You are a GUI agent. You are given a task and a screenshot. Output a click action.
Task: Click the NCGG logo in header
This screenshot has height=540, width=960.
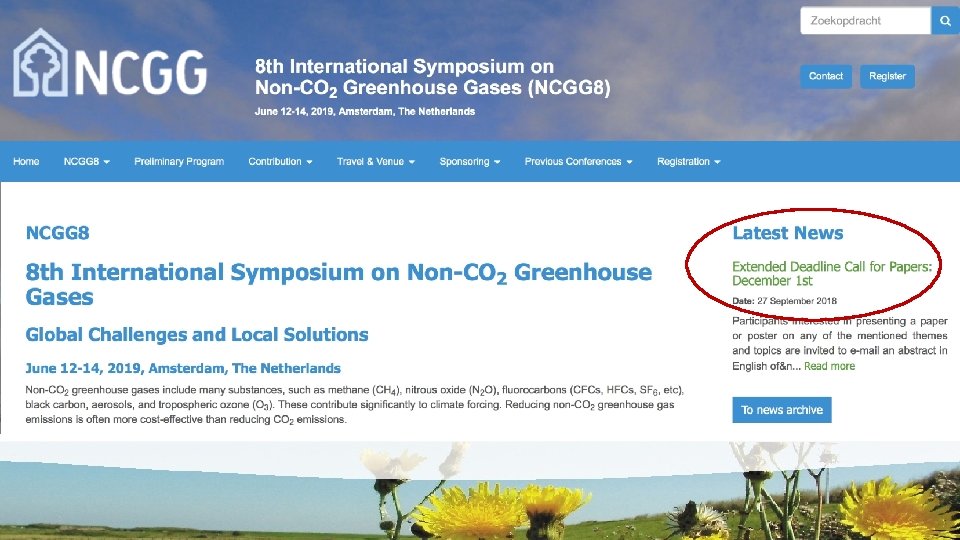click(110, 62)
